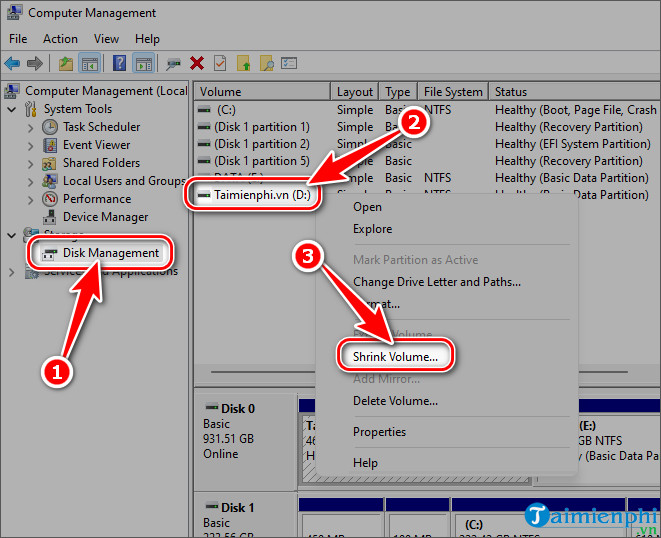
Task: Expand the Shared Folders node
Action: click(x=30, y=164)
